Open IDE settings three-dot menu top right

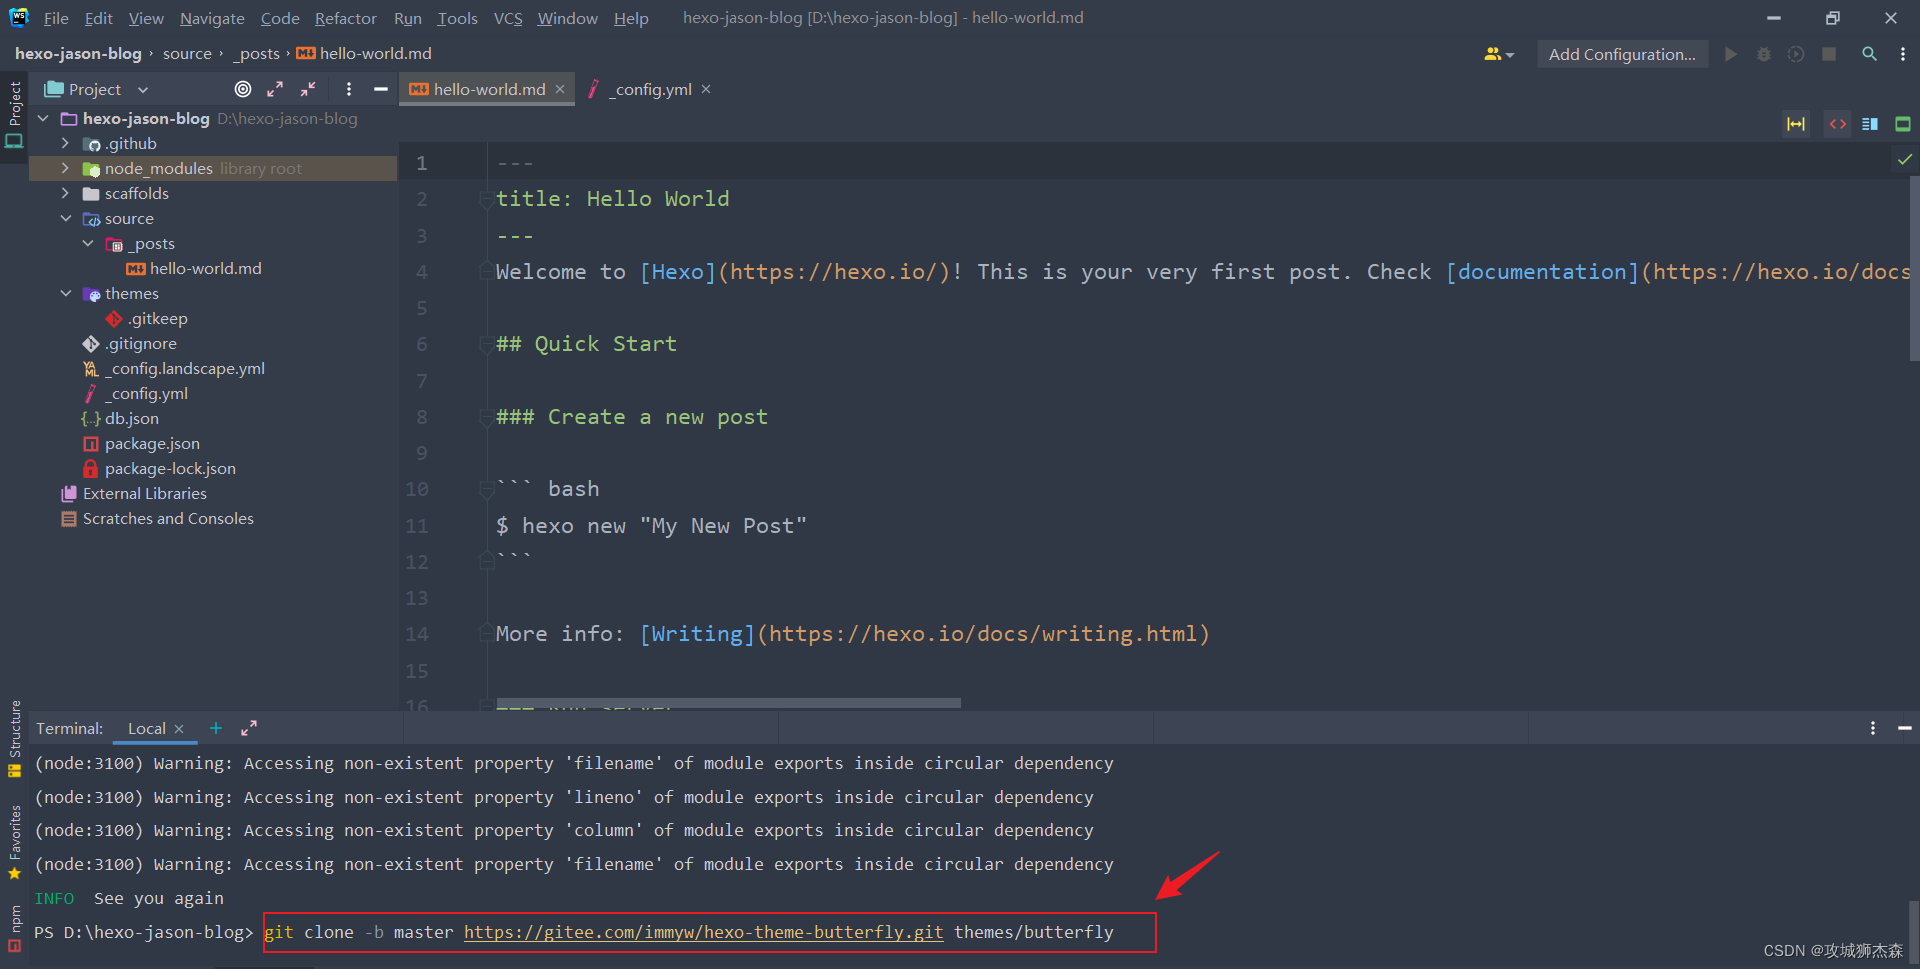pyautogui.click(x=1902, y=54)
